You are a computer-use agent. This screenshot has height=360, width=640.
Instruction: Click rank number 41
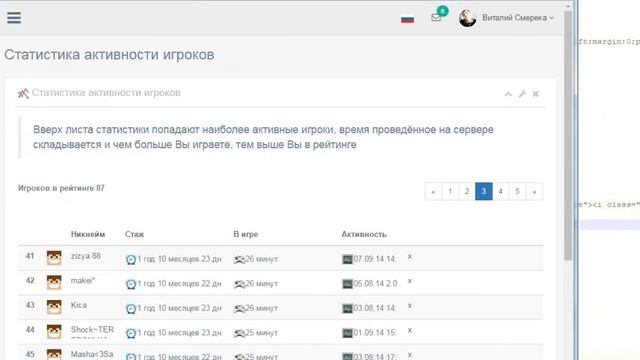pos(30,256)
